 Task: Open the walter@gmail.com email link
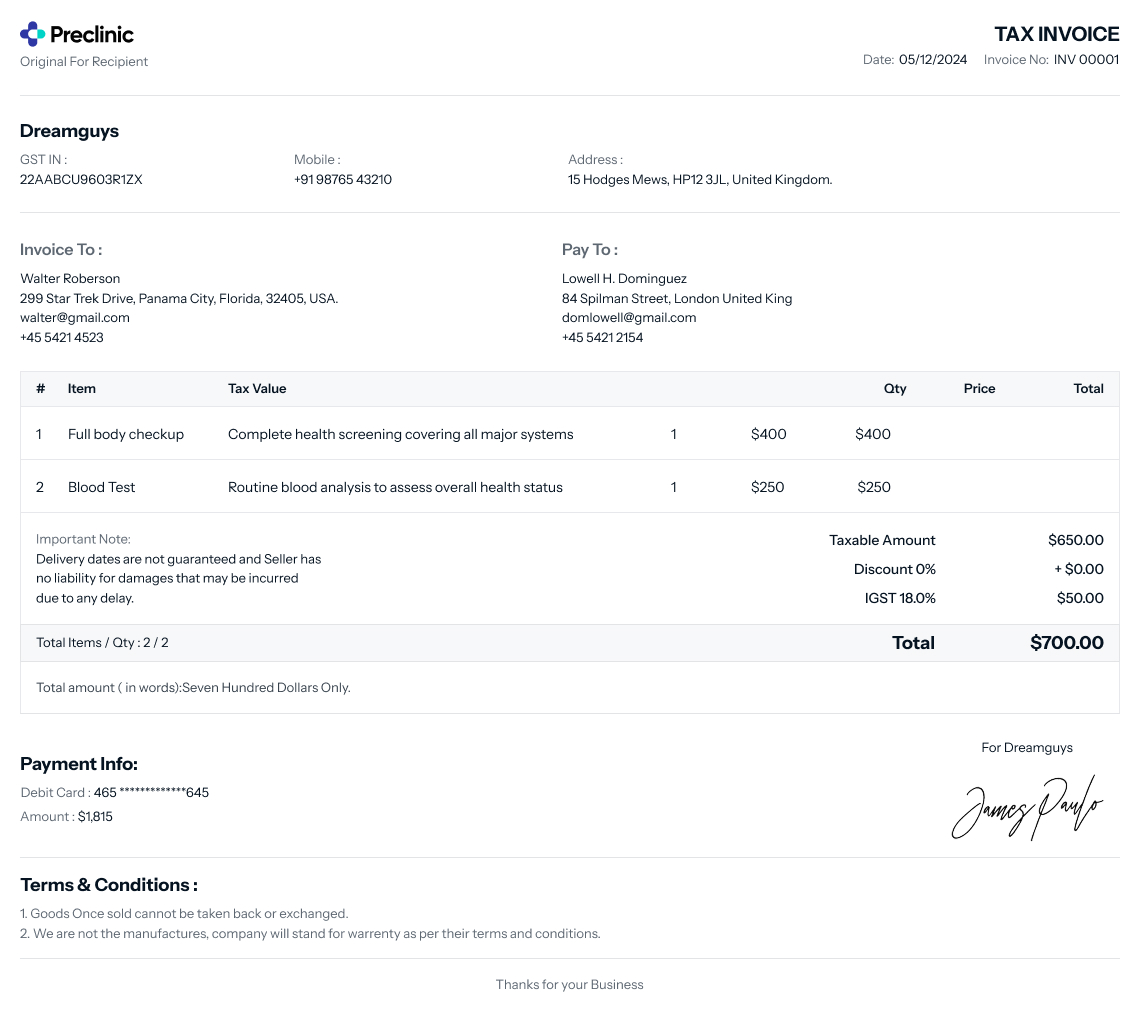click(x=75, y=318)
